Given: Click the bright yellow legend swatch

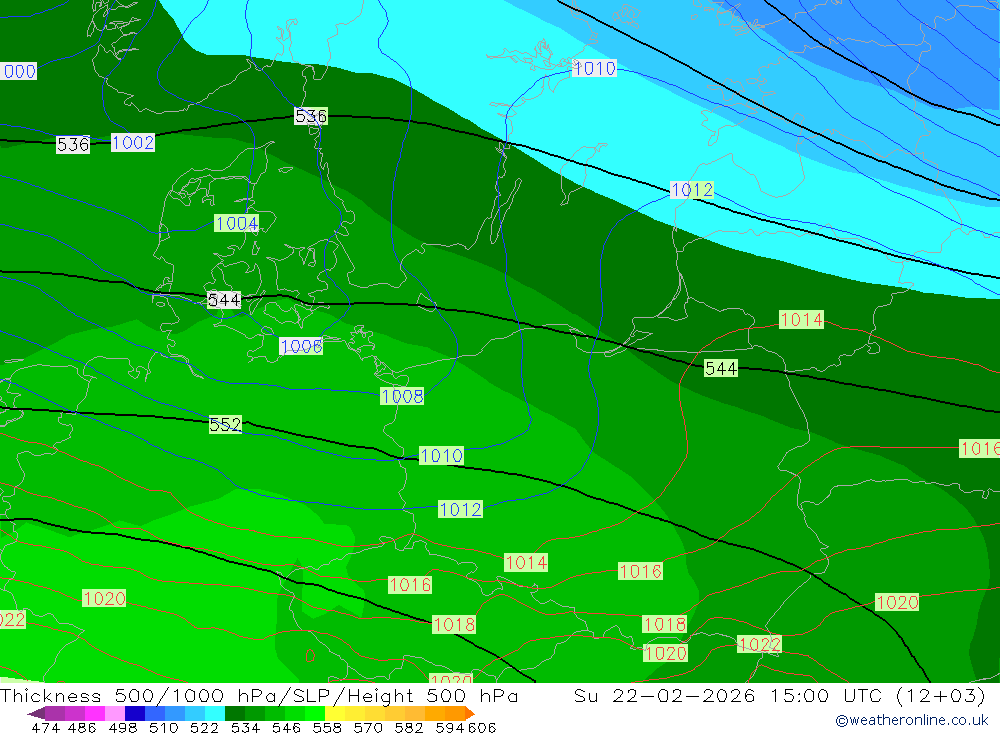Looking at the screenshot, I should click(335, 713).
